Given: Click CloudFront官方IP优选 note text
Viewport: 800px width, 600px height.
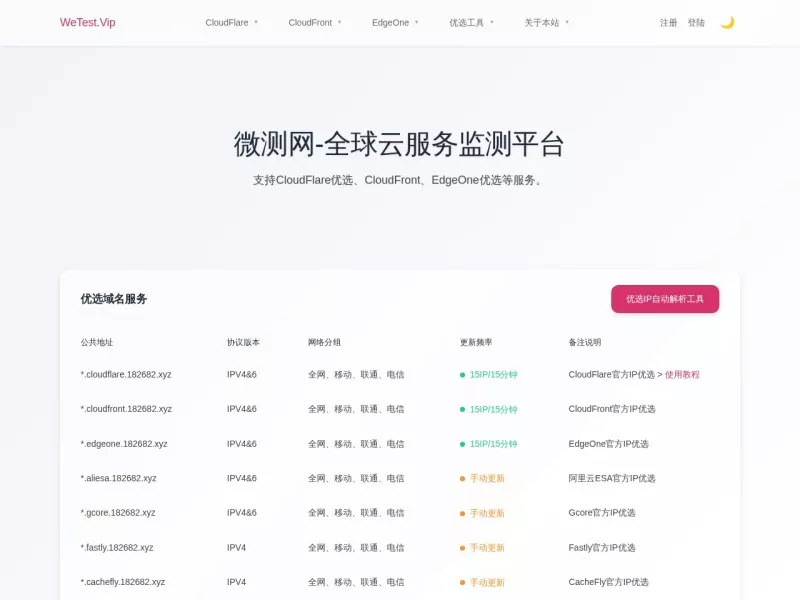Looking at the screenshot, I should point(612,409).
